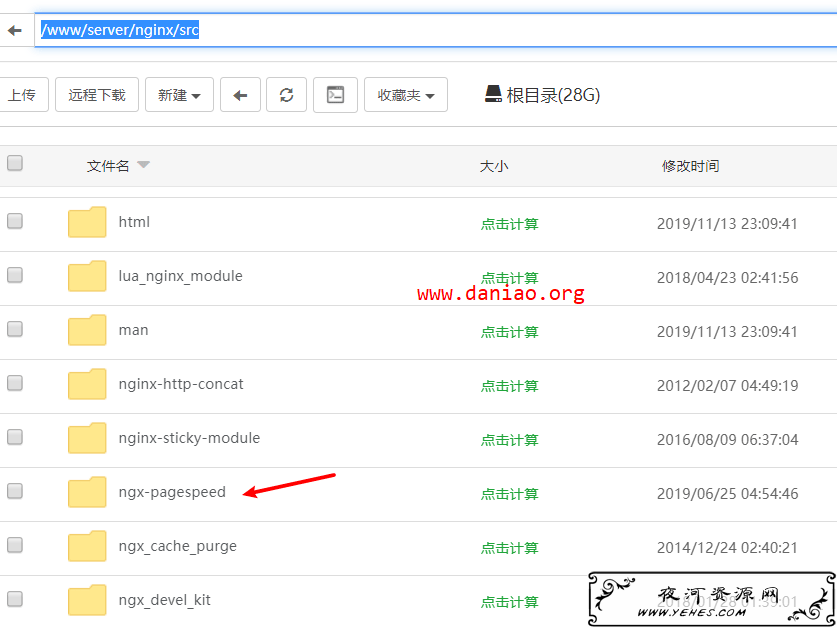
Task: Check the lua_nginx_module checkbox
Action: click(15, 275)
